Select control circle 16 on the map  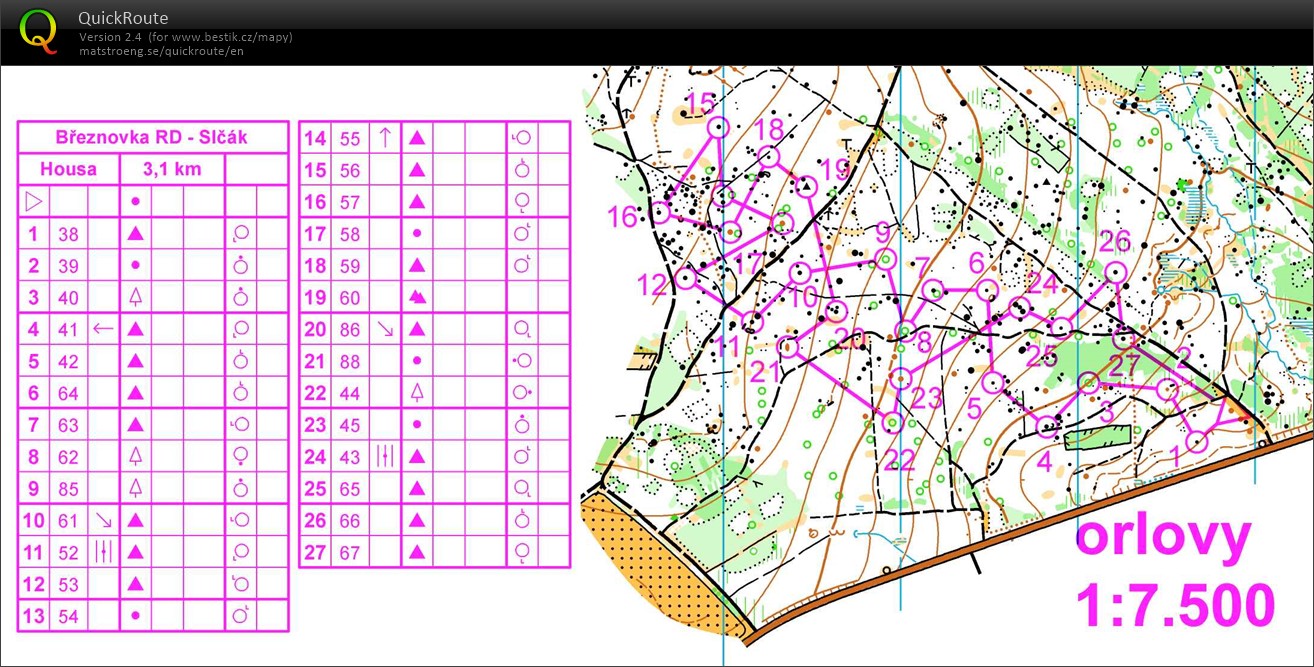[x=660, y=212]
